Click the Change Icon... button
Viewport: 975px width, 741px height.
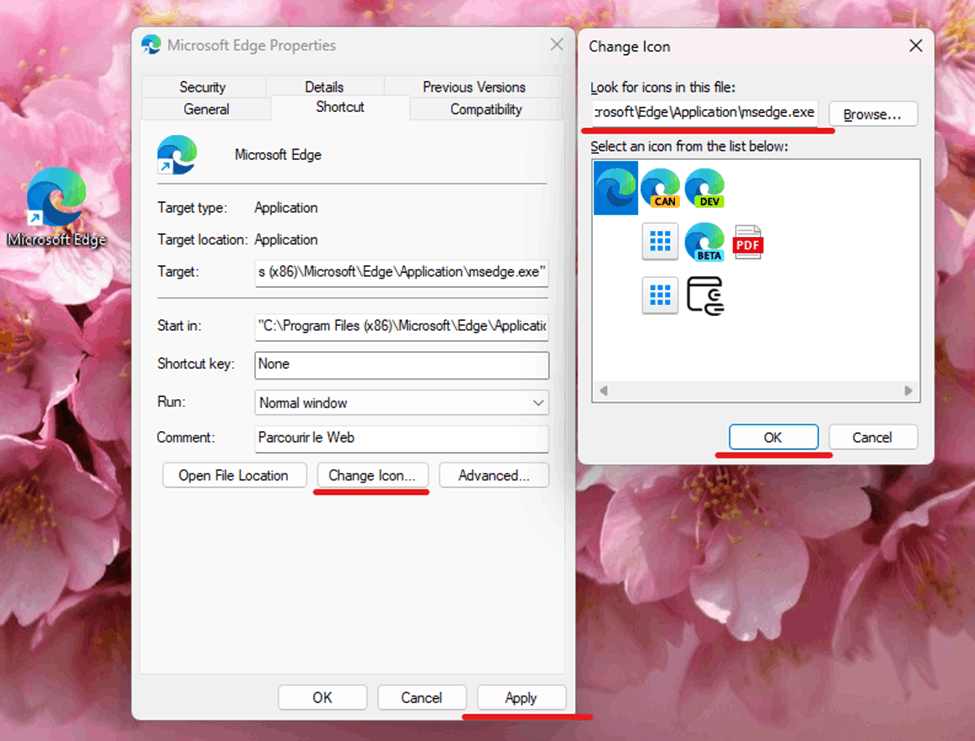pos(372,476)
